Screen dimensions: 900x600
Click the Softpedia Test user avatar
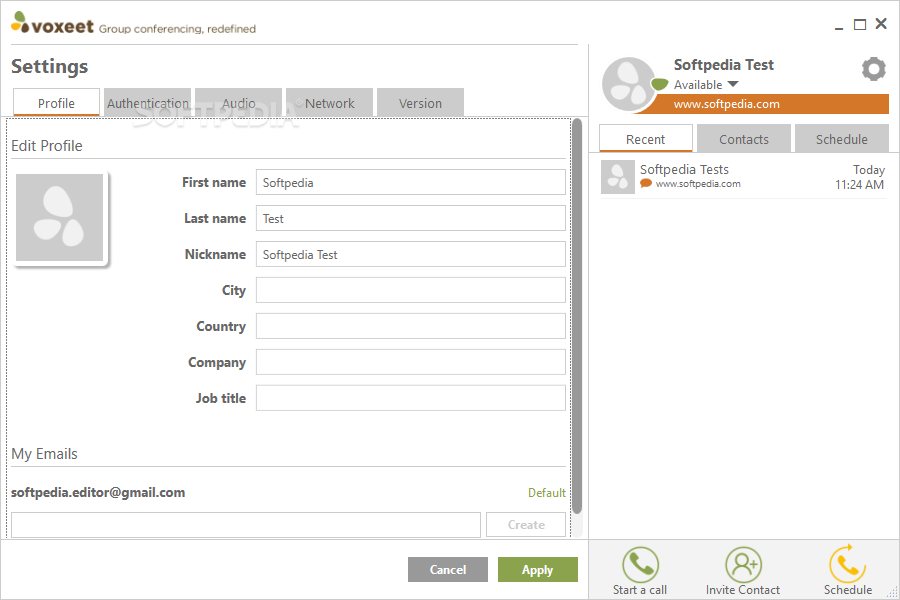coord(628,84)
